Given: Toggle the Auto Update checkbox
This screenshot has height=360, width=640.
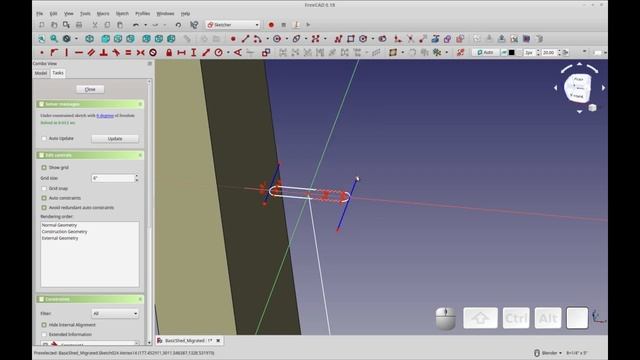Looking at the screenshot, I should tap(44, 138).
